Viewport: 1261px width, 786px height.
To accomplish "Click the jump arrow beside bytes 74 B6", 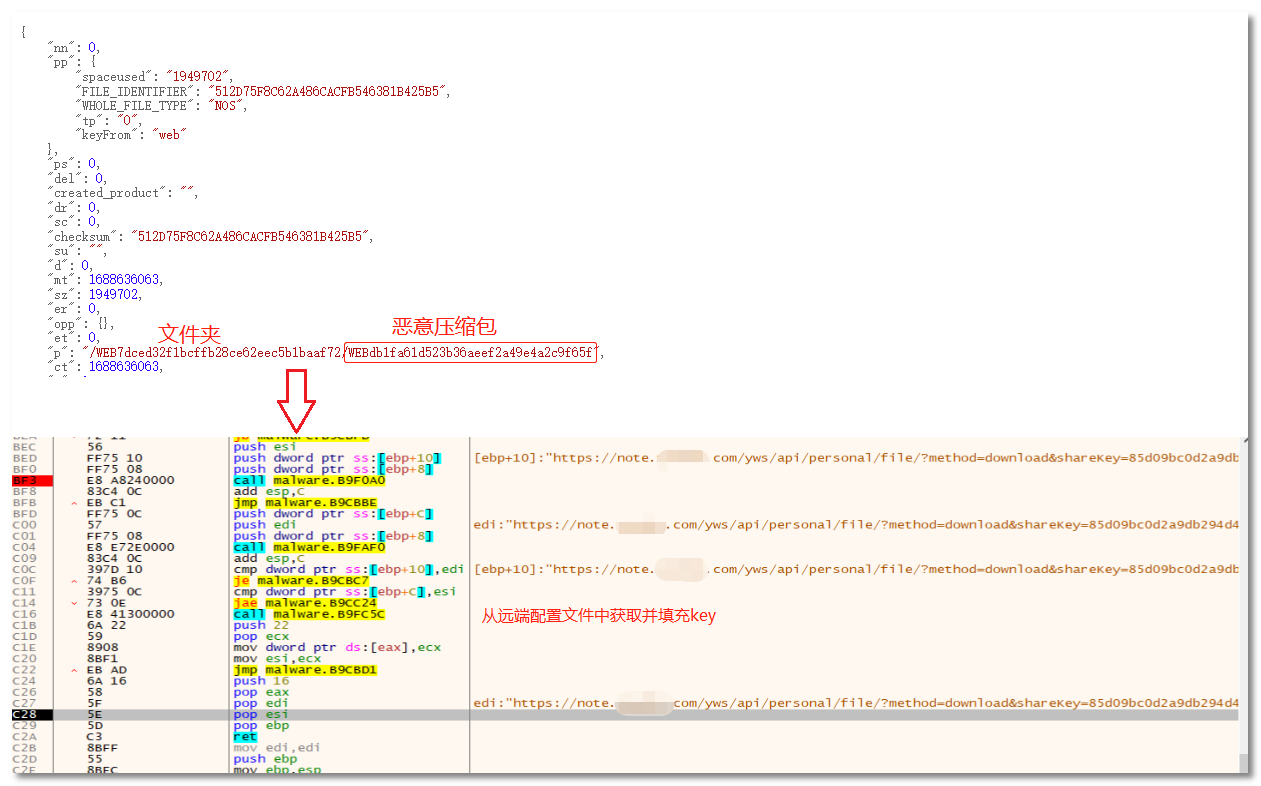I will click(x=76, y=580).
